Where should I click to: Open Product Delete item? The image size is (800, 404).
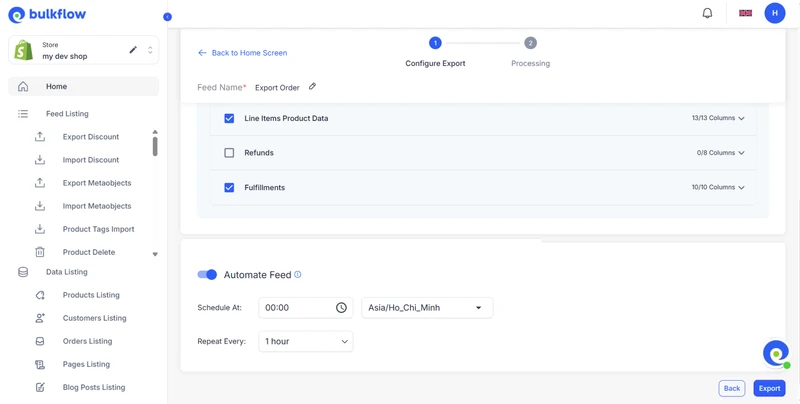89,252
